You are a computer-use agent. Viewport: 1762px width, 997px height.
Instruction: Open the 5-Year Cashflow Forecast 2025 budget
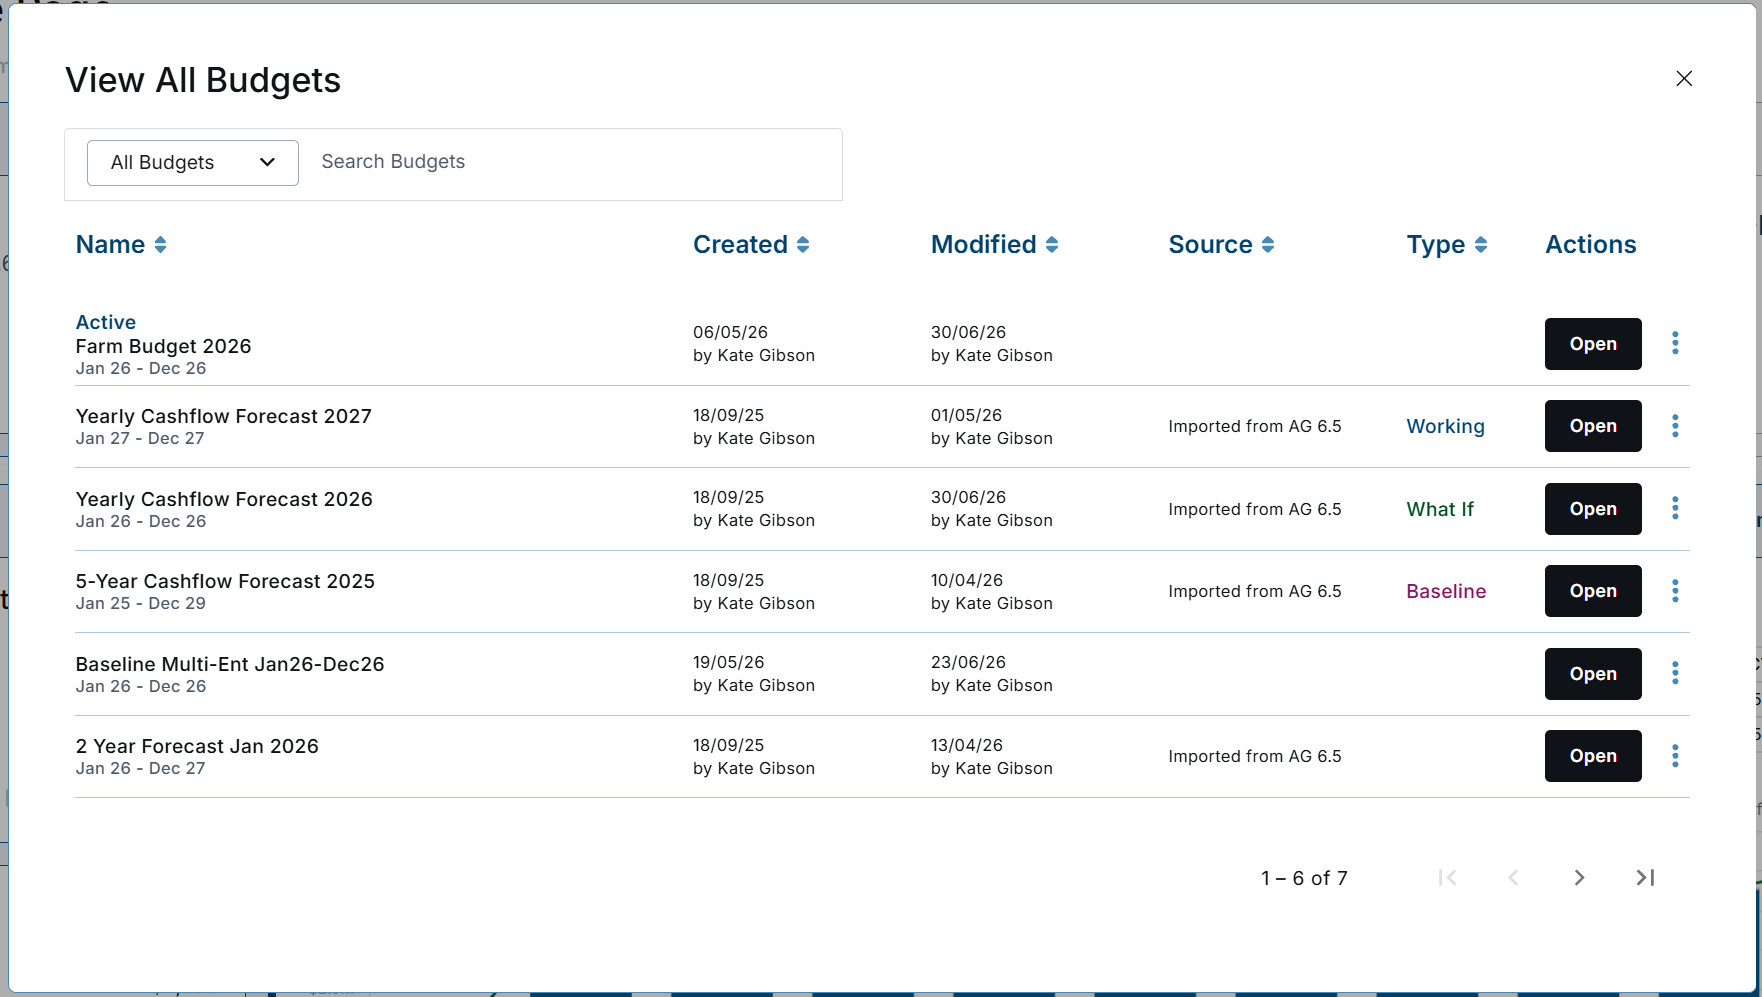(1593, 591)
